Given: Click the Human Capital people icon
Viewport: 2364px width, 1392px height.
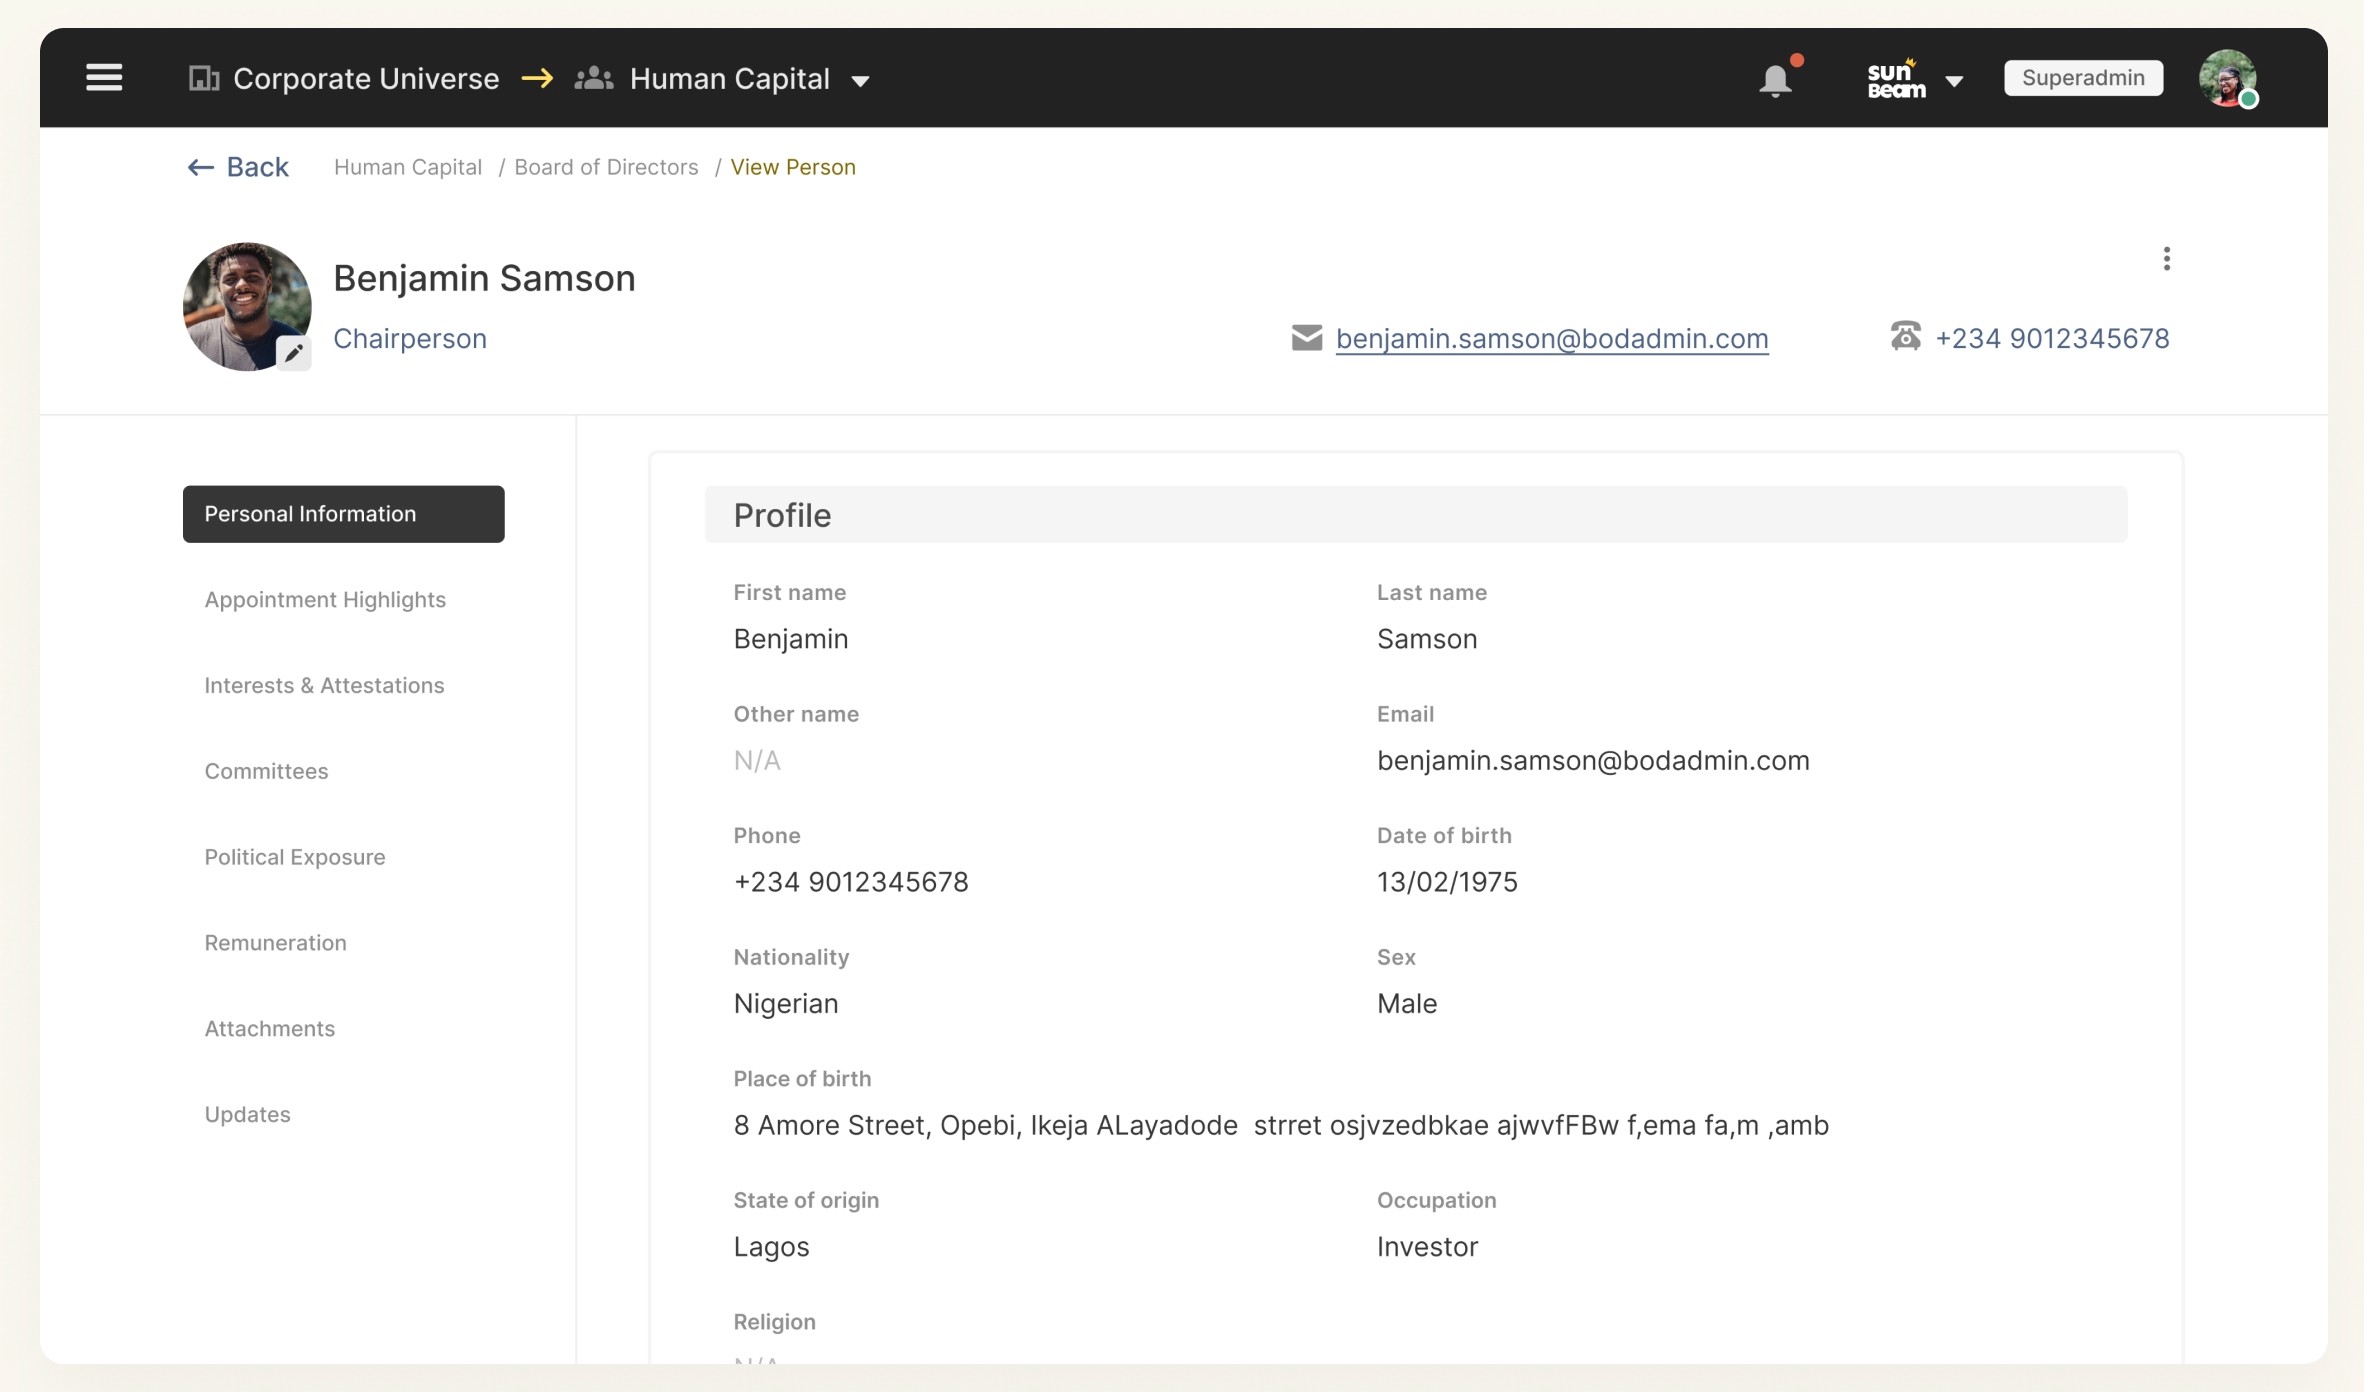Looking at the screenshot, I should click(x=594, y=78).
